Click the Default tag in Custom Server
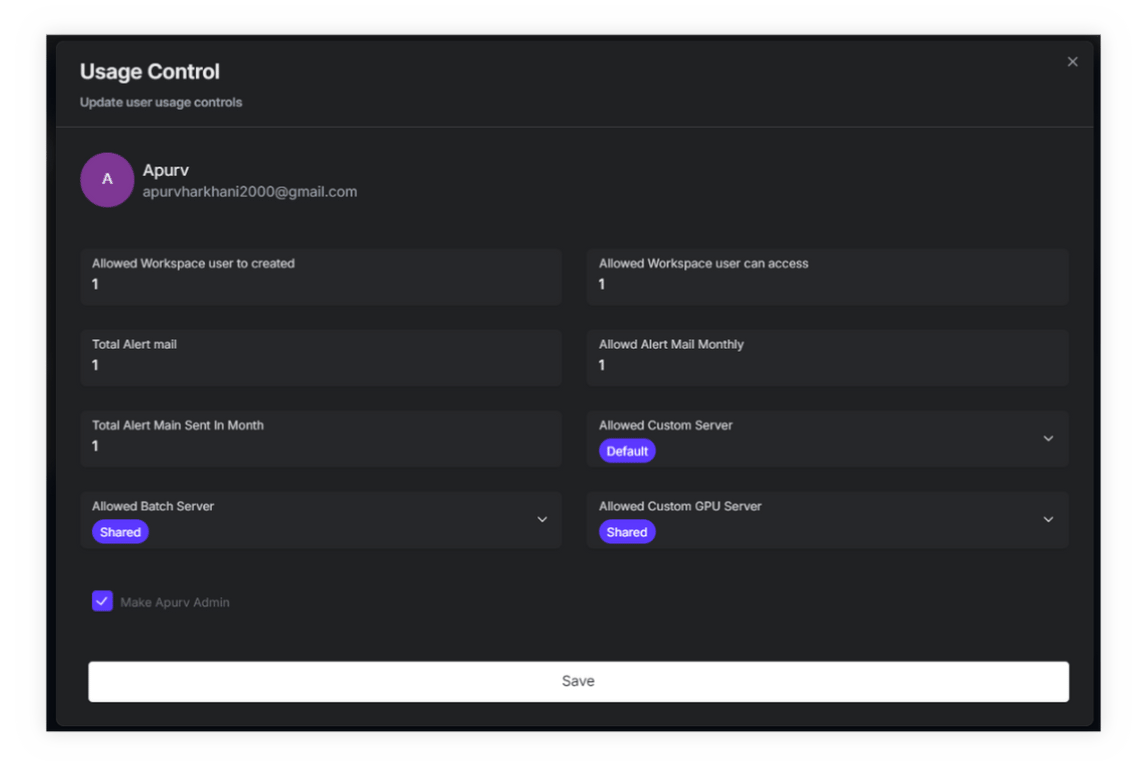This screenshot has height=761, width=1147. pos(627,451)
